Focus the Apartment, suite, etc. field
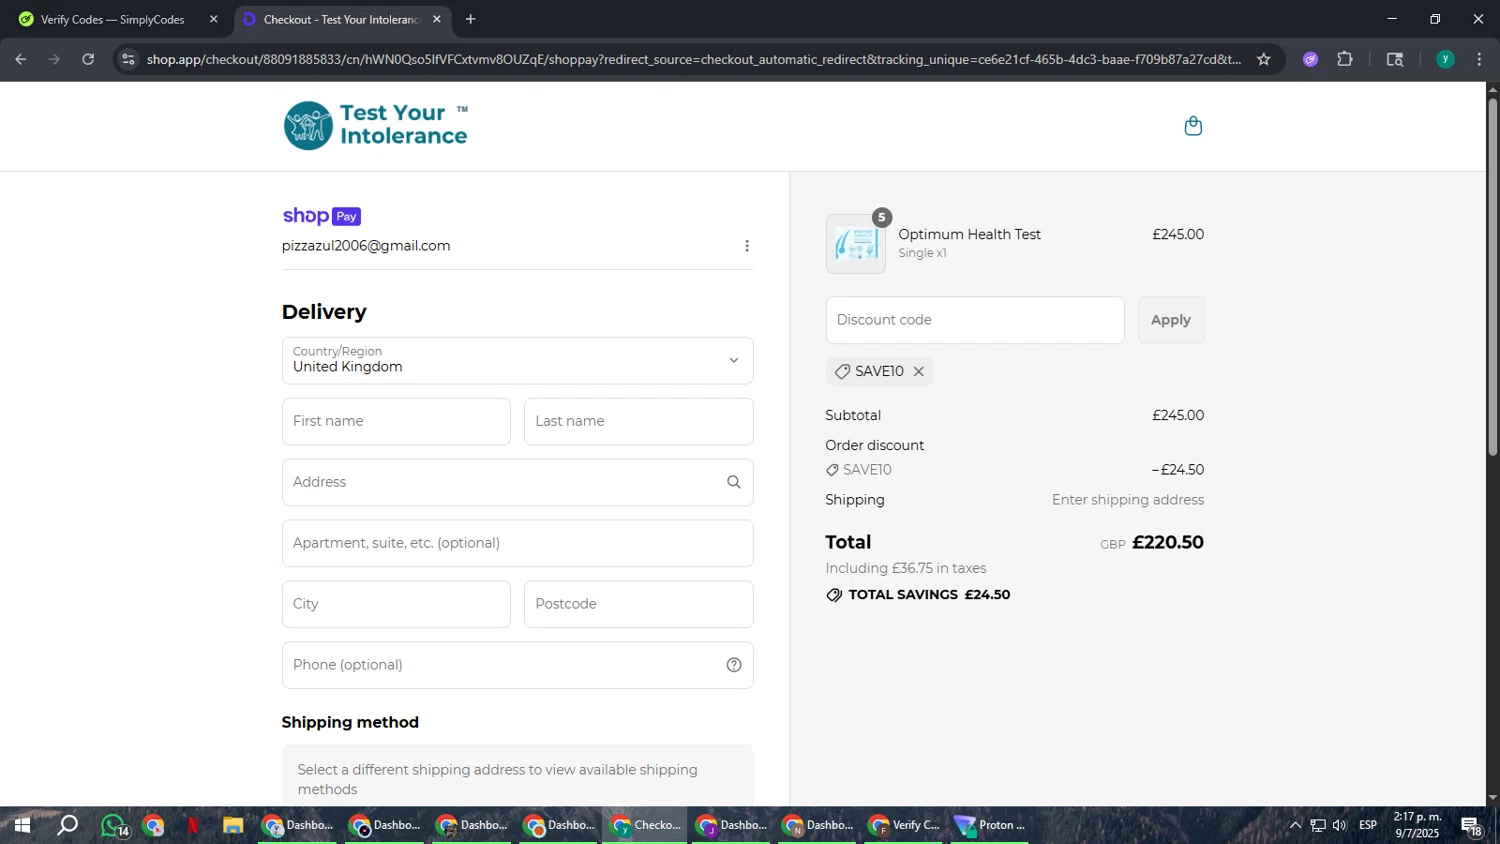 [517, 543]
